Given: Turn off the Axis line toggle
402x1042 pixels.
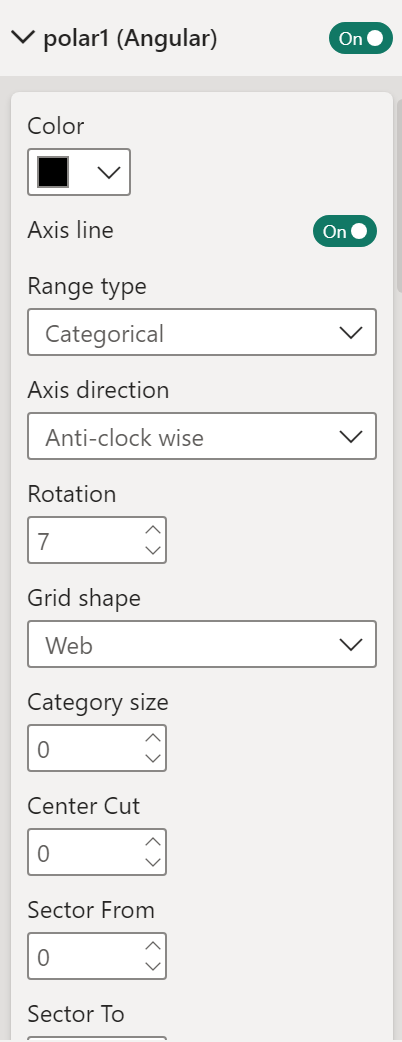Looking at the screenshot, I should pyautogui.click(x=345, y=231).
